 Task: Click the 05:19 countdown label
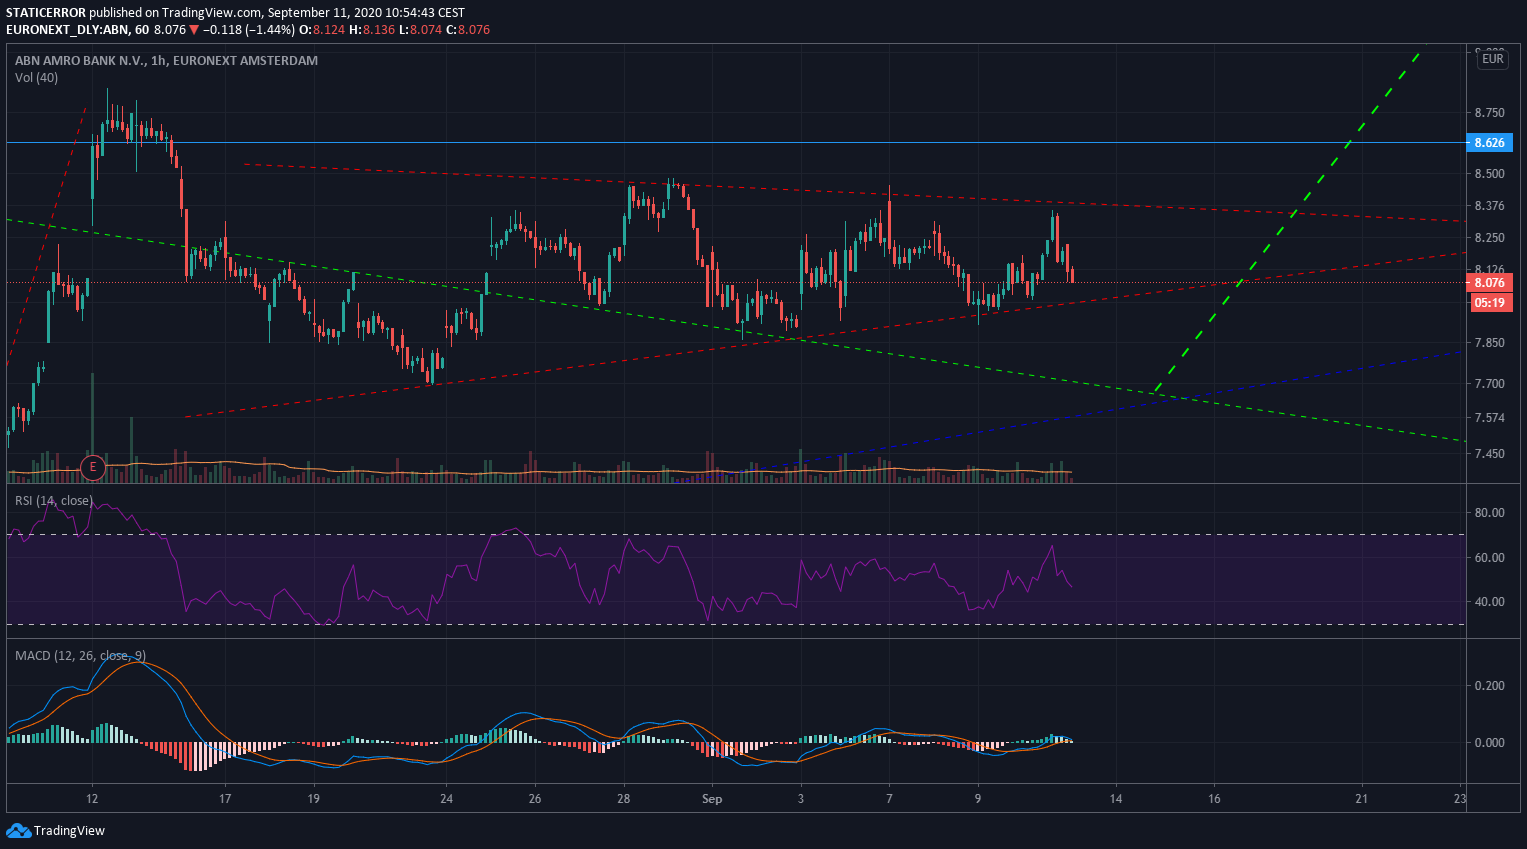tap(1489, 302)
